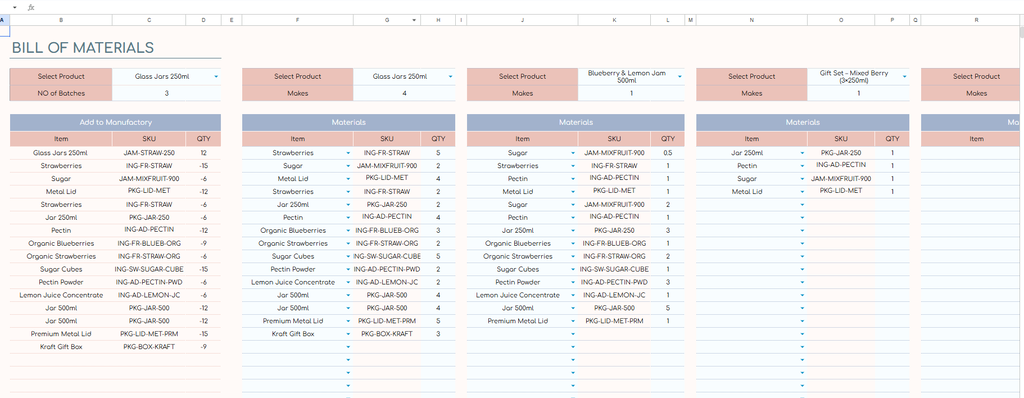Select Select Product label beside Gift Set – Mixed Berry
Viewport: 1024px width, 398px height.
[x=752, y=76]
